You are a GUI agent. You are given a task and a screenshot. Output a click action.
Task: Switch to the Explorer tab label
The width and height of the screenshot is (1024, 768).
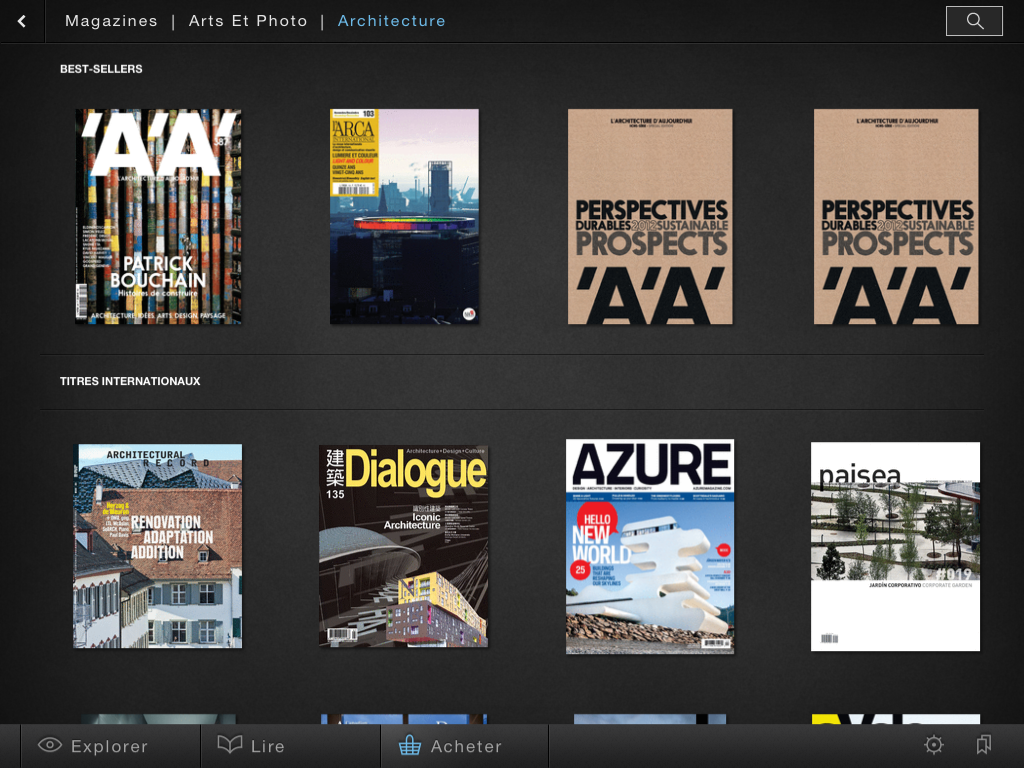(109, 746)
